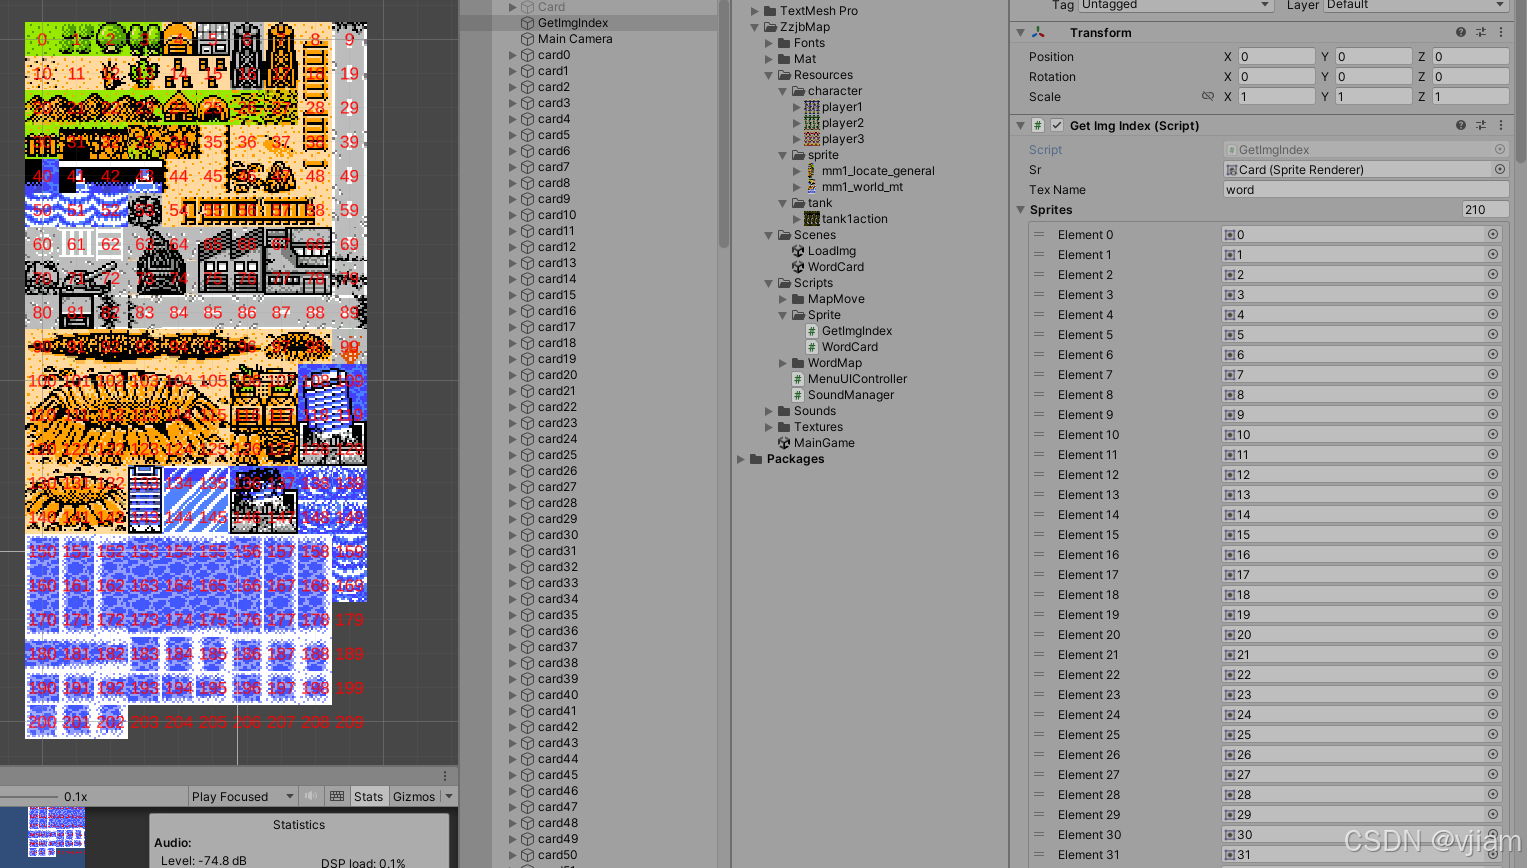Click the Transform component icon
1527x868 pixels.
pos(1038,33)
